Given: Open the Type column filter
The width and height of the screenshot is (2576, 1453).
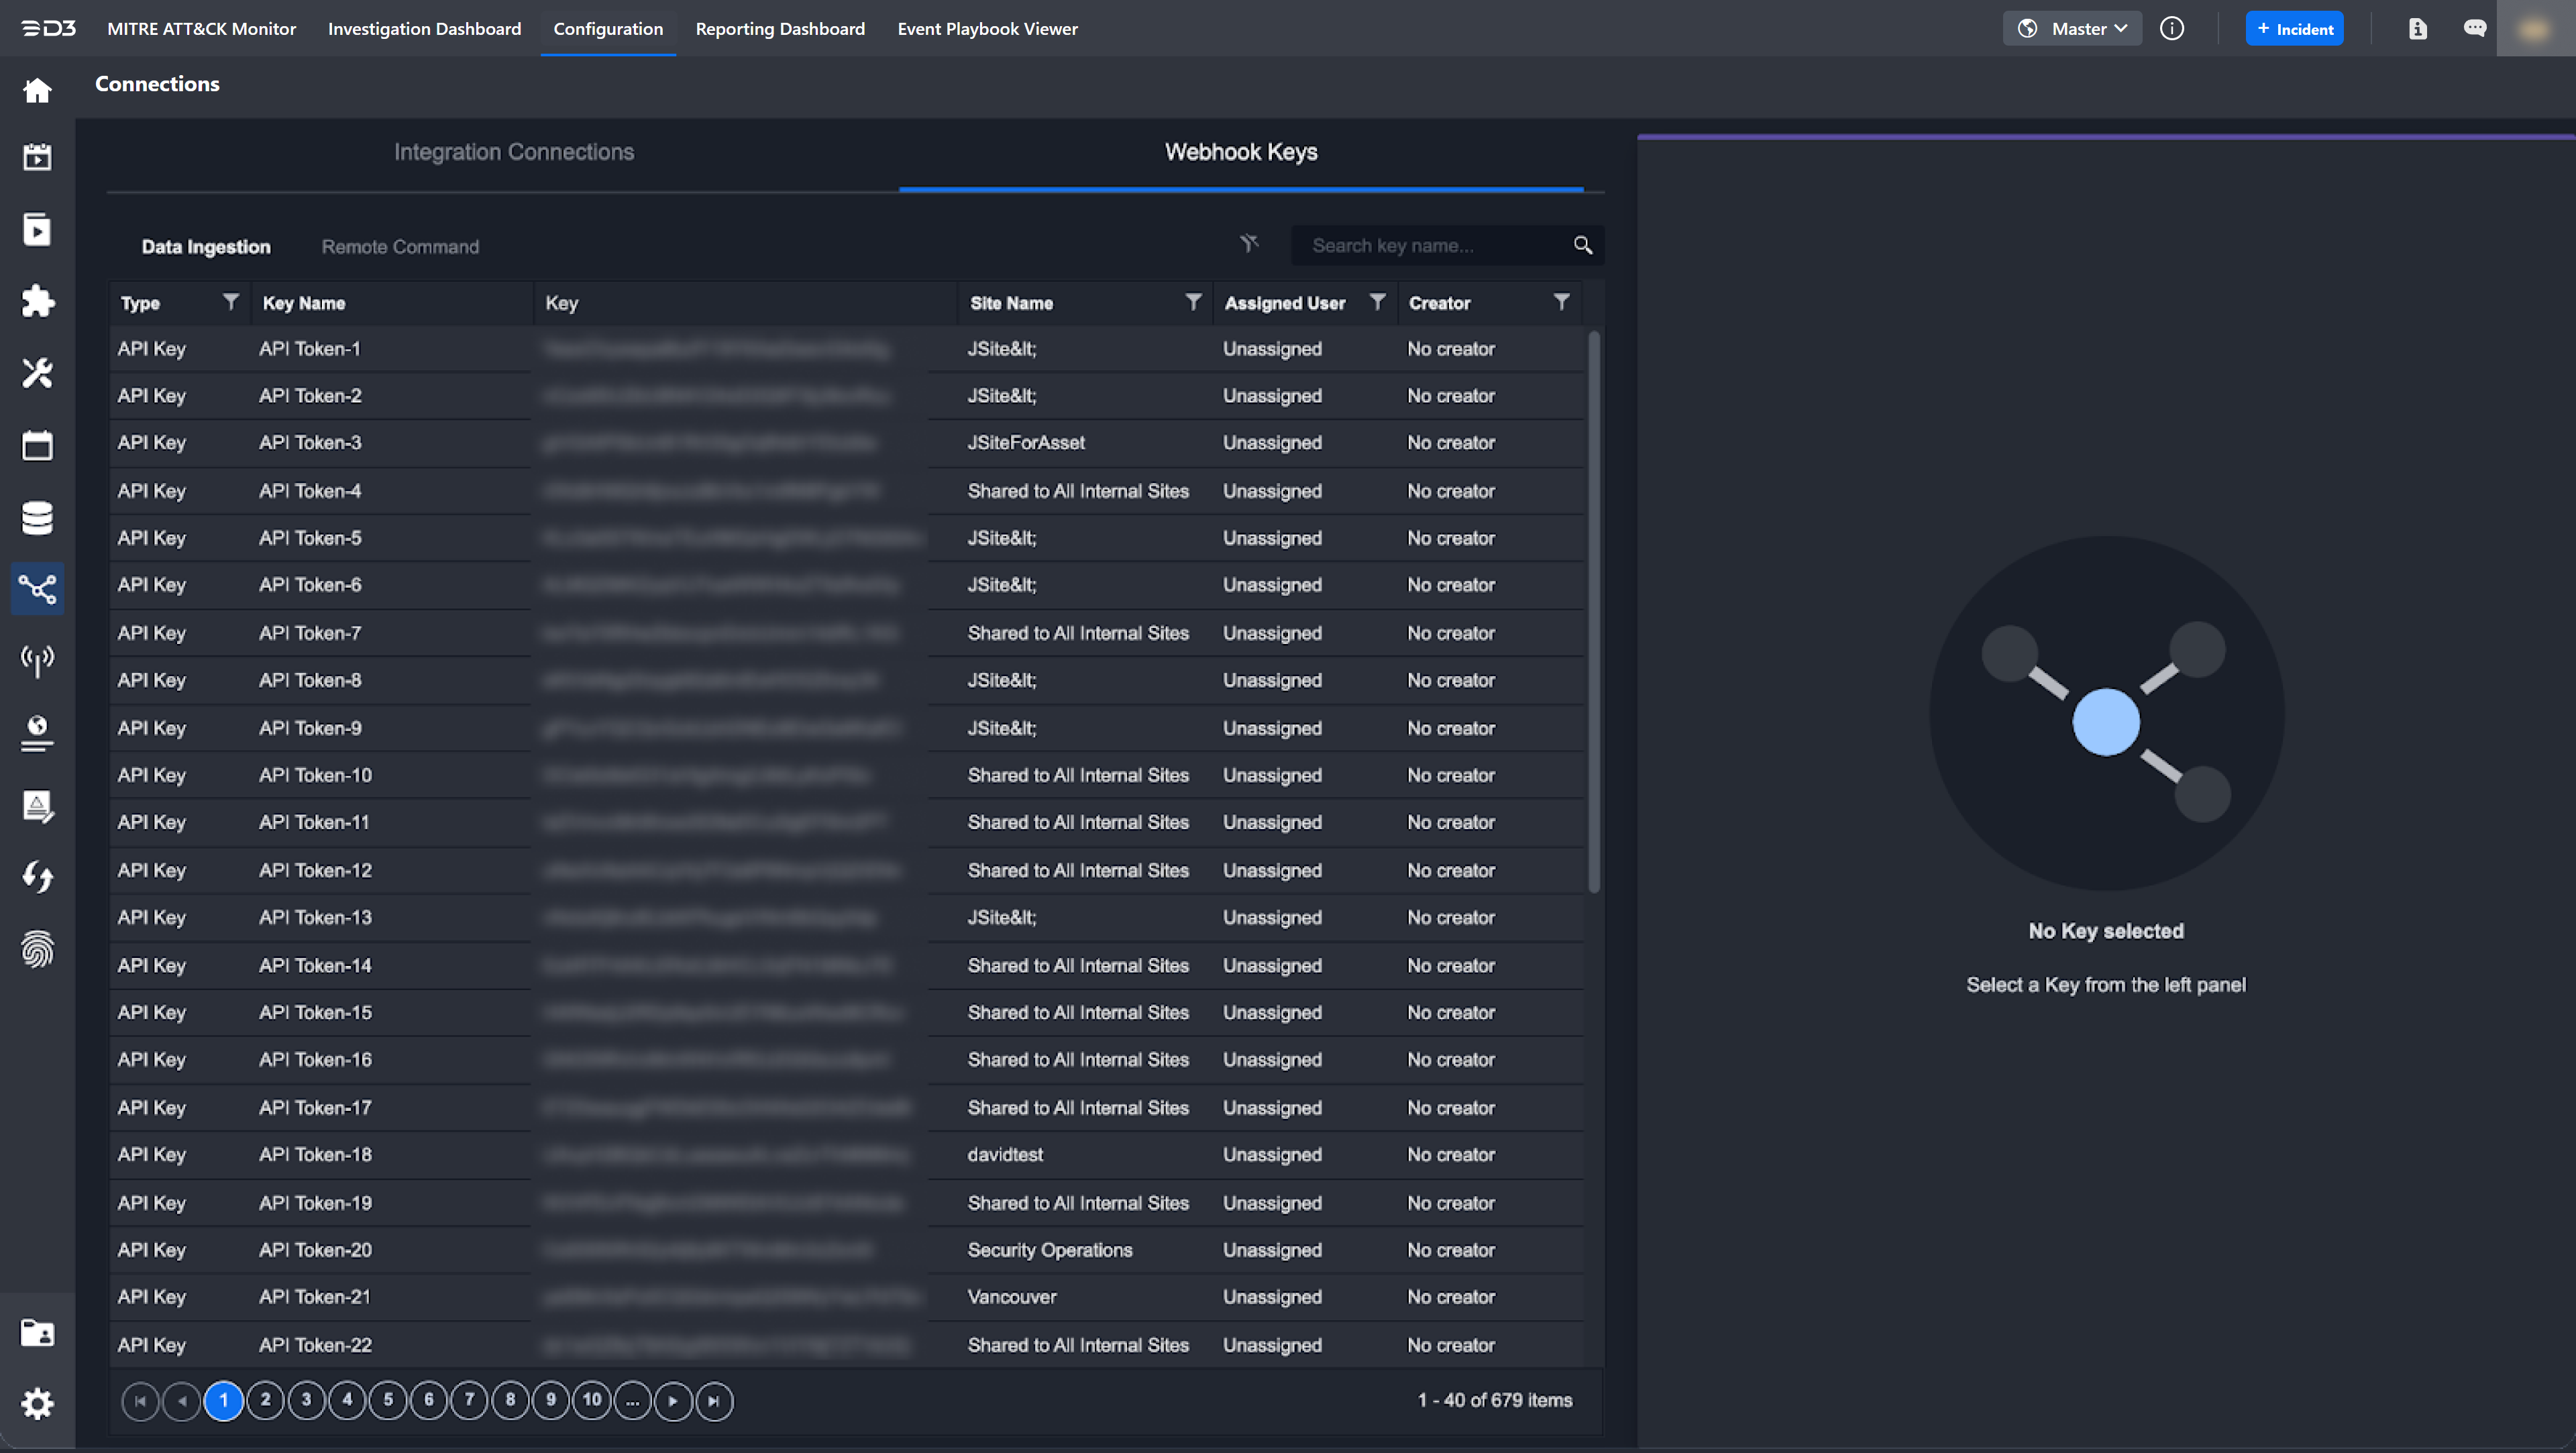Looking at the screenshot, I should [x=231, y=302].
